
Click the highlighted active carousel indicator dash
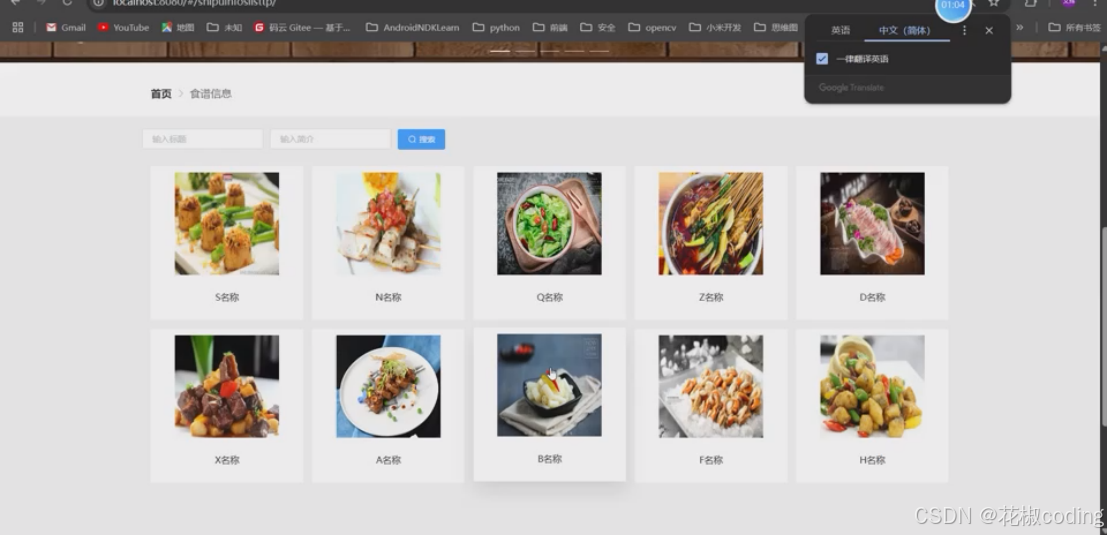[500, 51]
